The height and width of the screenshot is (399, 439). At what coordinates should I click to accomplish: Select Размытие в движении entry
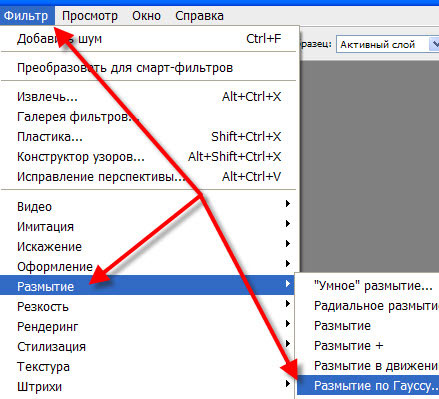click(x=368, y=366)
